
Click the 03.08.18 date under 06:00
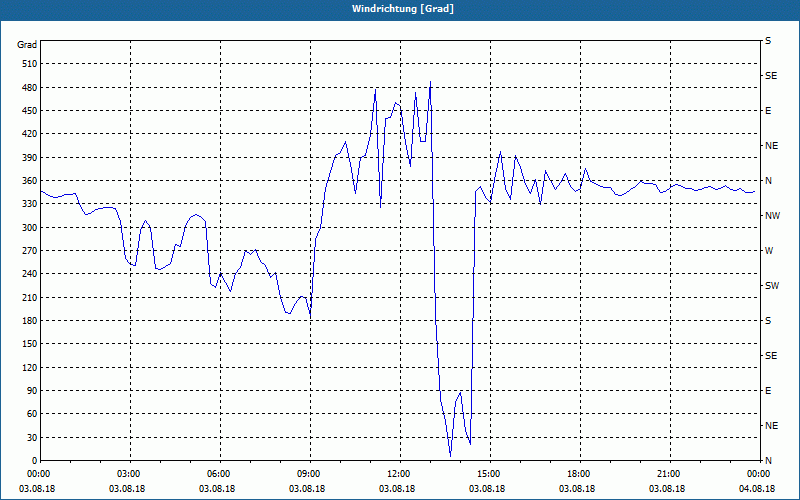tap(217, 489)
